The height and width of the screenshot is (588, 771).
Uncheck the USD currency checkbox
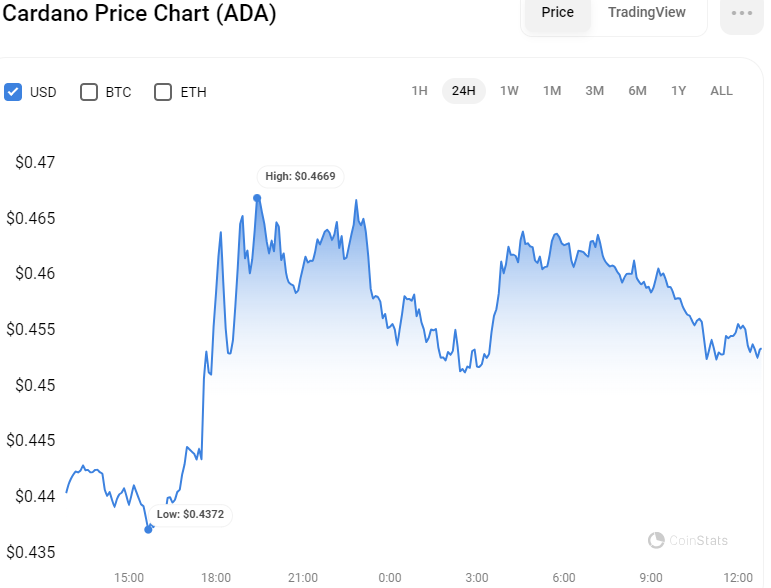click(13, 92)
